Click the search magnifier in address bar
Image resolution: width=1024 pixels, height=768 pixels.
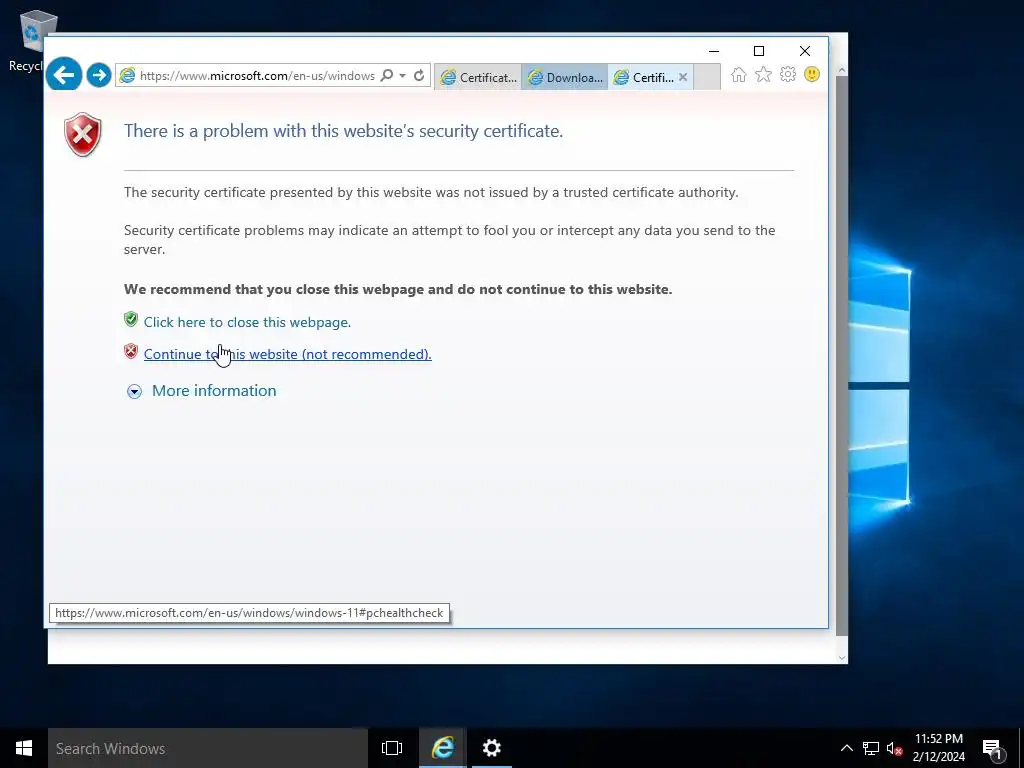(x=387, y=76)
